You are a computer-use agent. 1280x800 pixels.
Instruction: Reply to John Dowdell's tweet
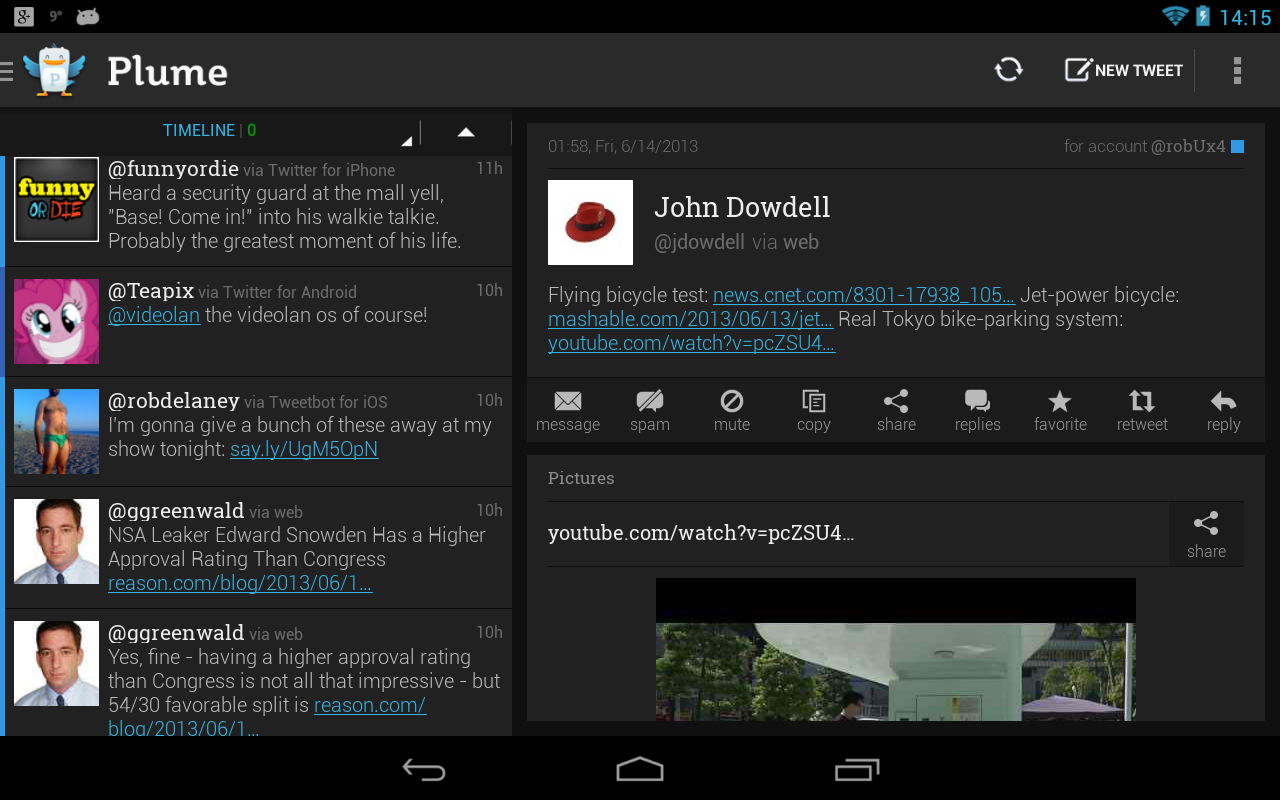(x=1224, y=410)
